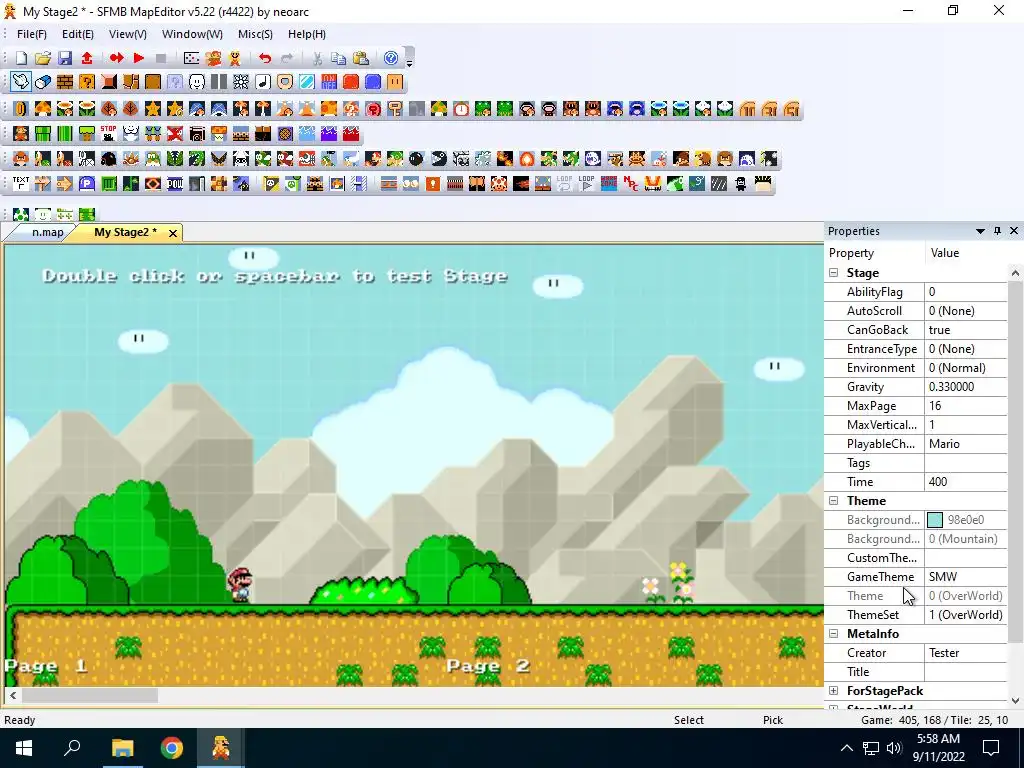Select the Bob-omb enemy
1024x768 pixels.
[x=416, y=159]
